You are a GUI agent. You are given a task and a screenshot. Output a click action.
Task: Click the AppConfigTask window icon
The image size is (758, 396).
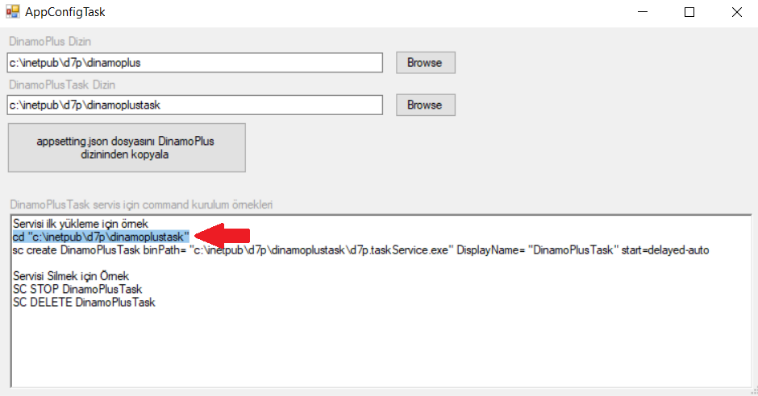[x=13, y=12]
